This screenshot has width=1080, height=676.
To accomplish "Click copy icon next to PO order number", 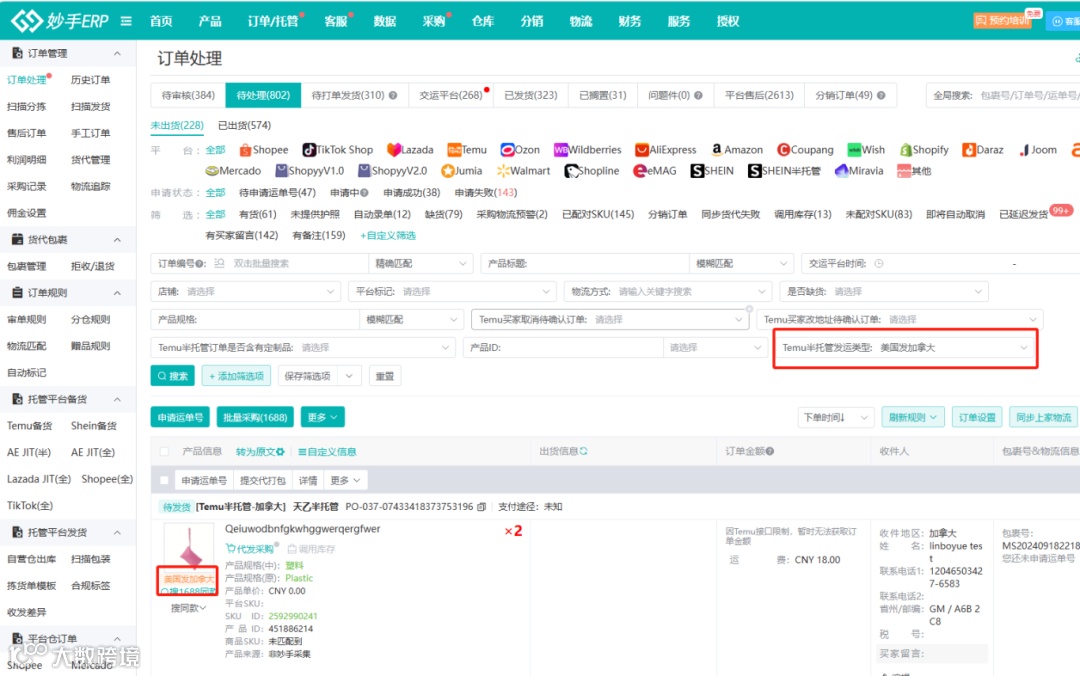I will (x=481, y=506).
